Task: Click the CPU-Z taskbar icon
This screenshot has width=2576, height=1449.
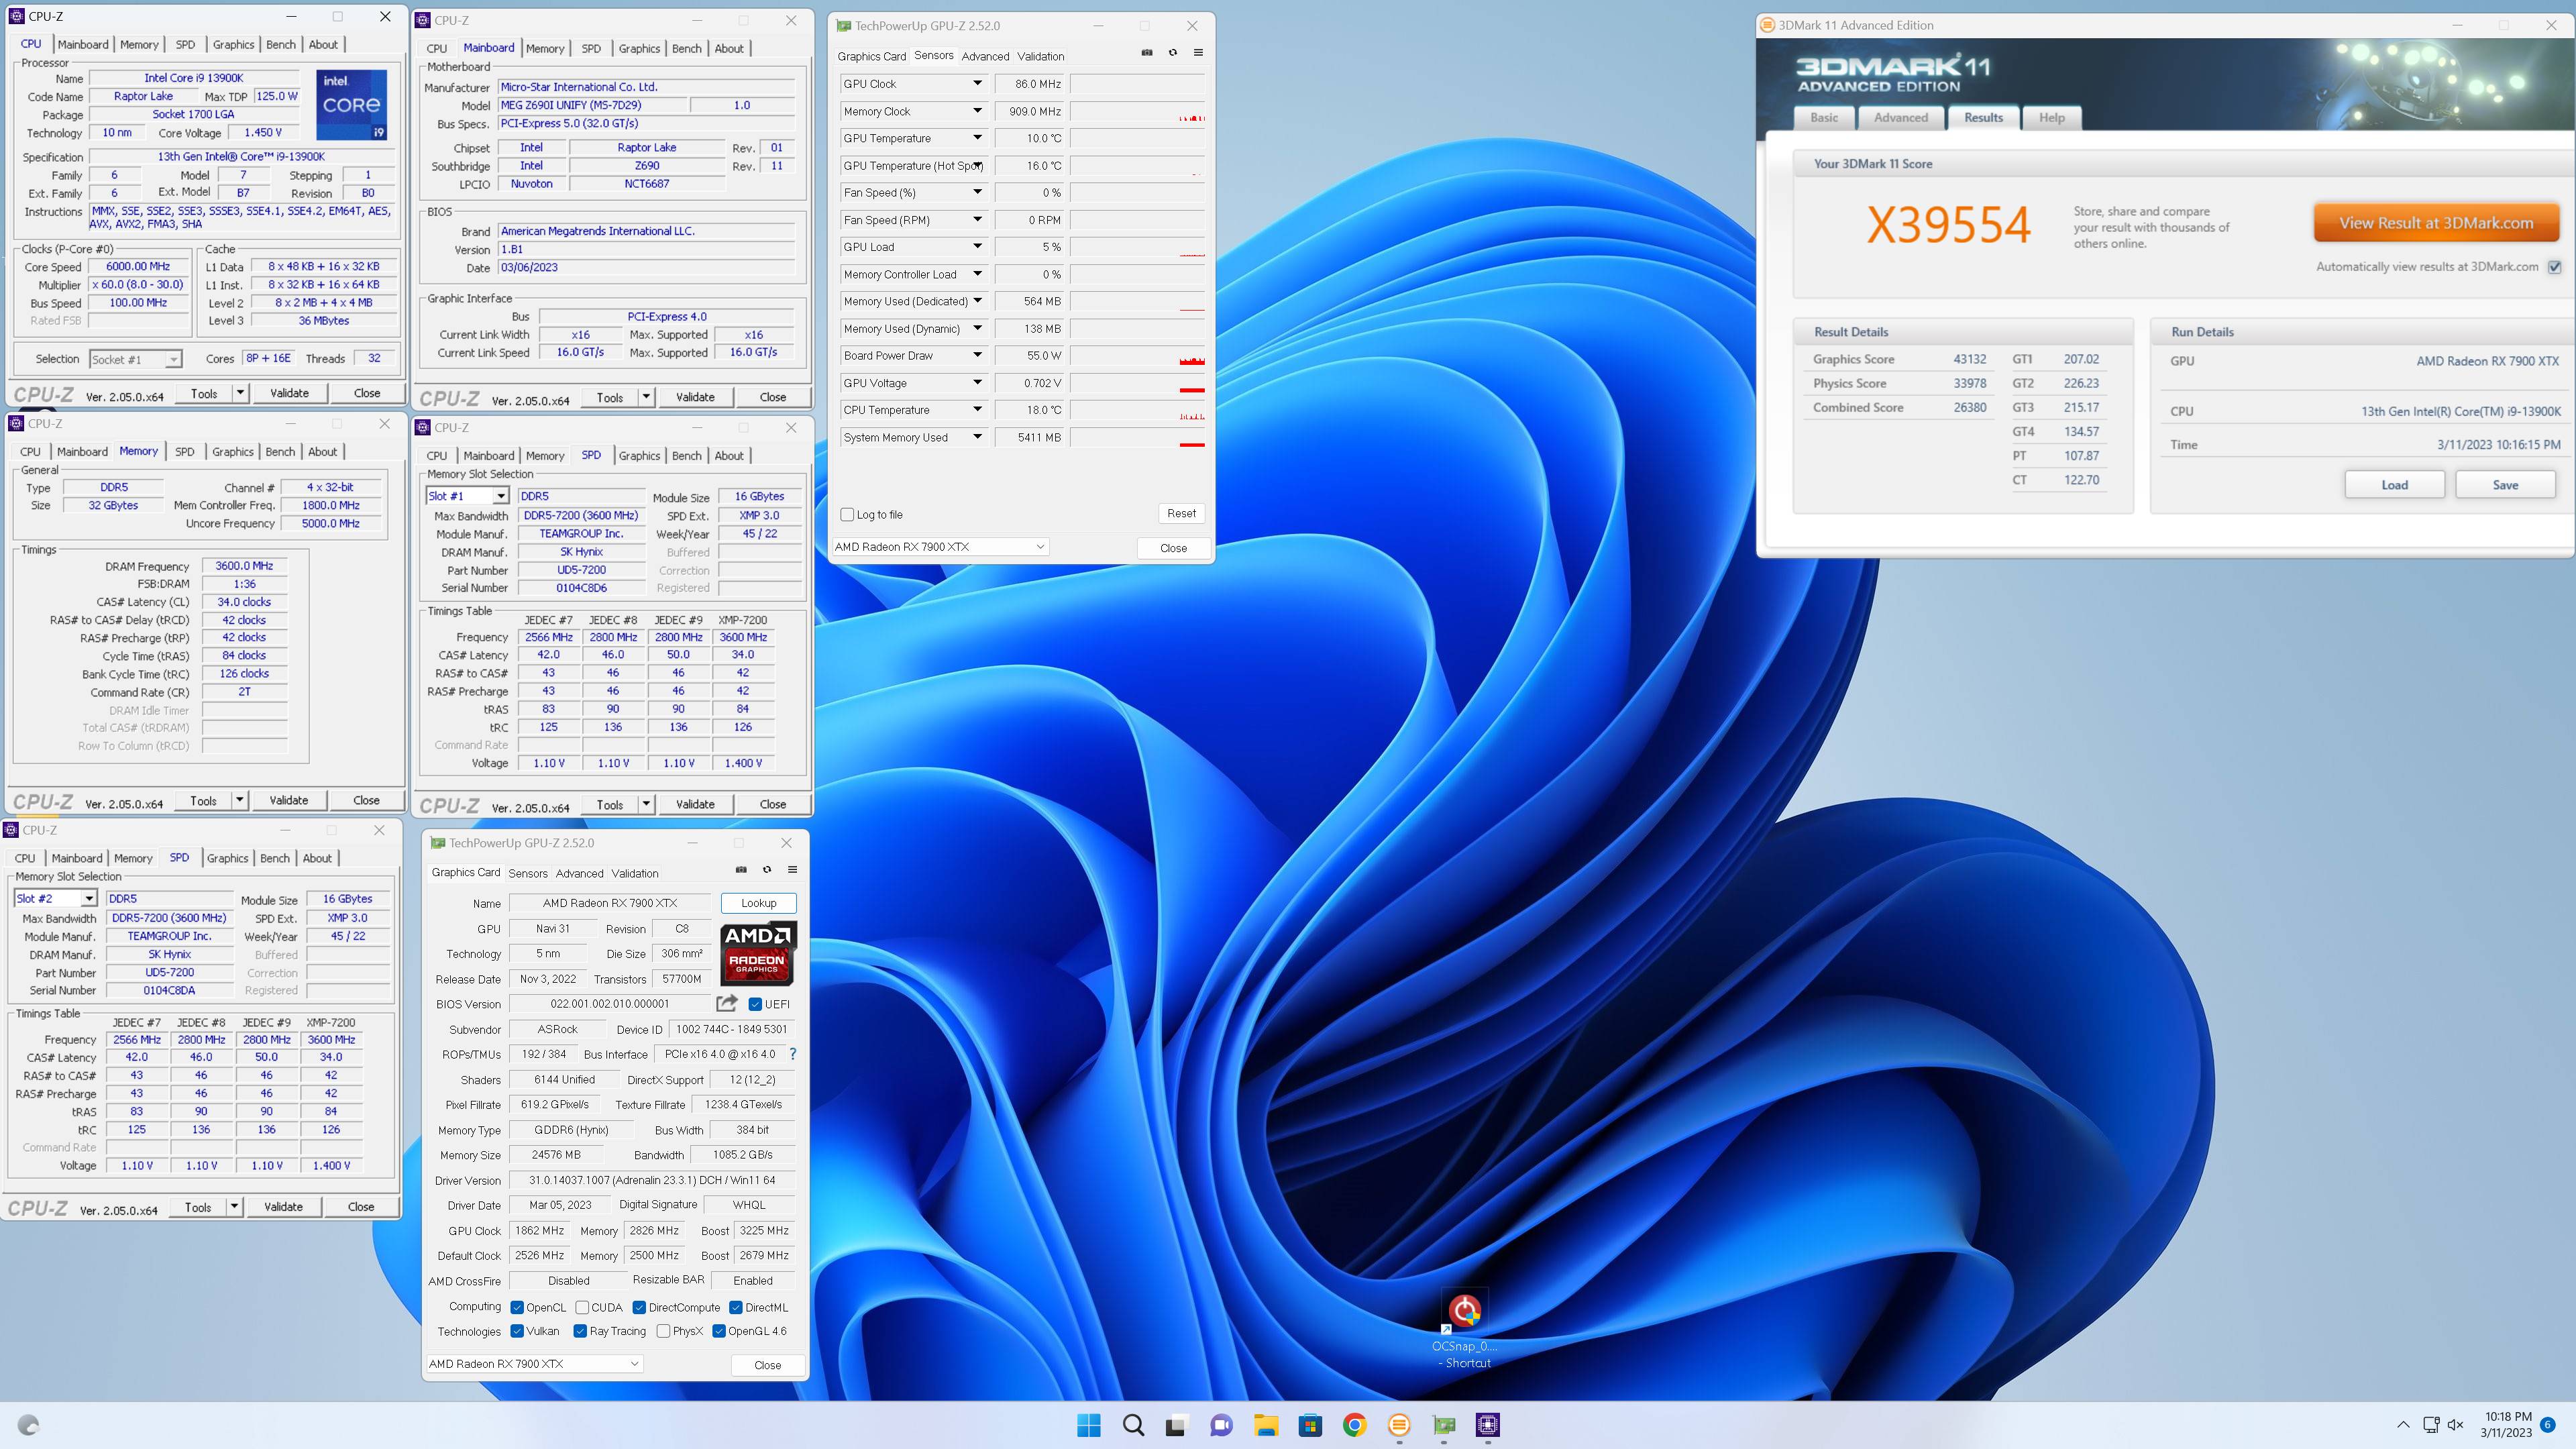Action: point(1488,1425)
